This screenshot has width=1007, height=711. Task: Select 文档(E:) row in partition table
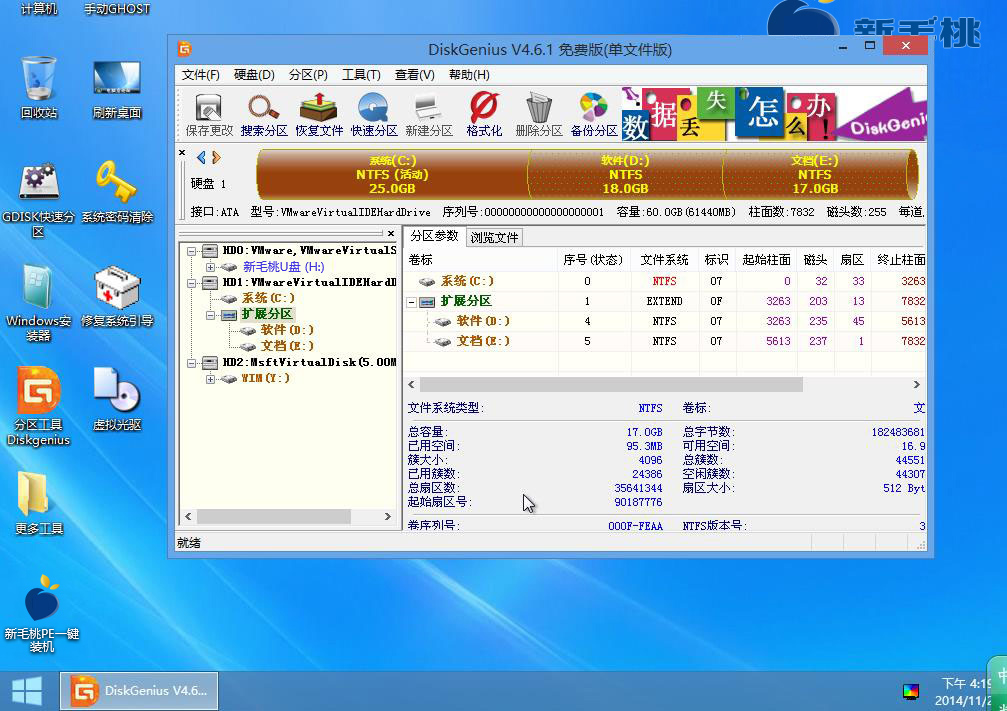[665, 341]
